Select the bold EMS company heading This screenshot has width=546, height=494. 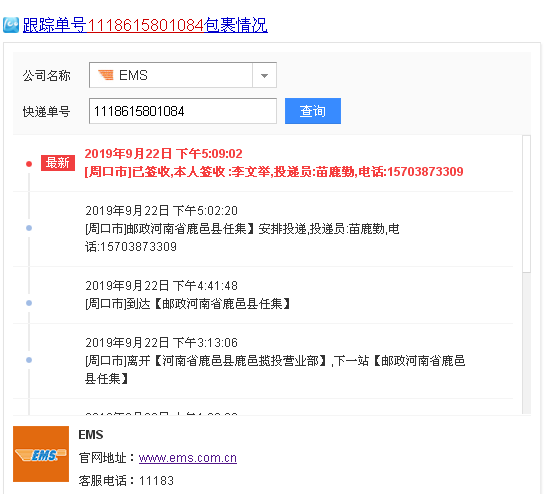pos(91,434)
